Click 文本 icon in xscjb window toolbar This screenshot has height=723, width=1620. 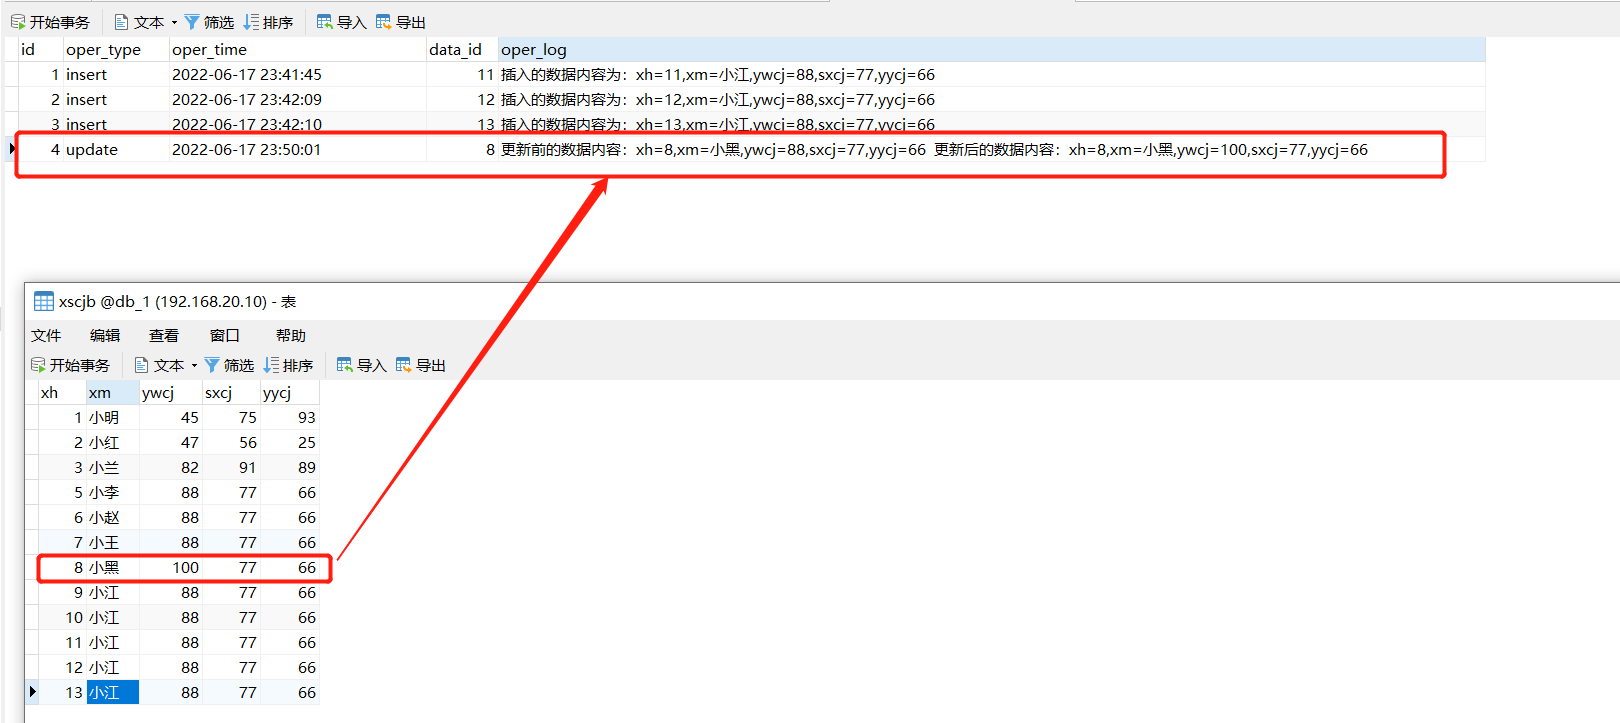tap(141, 365)
